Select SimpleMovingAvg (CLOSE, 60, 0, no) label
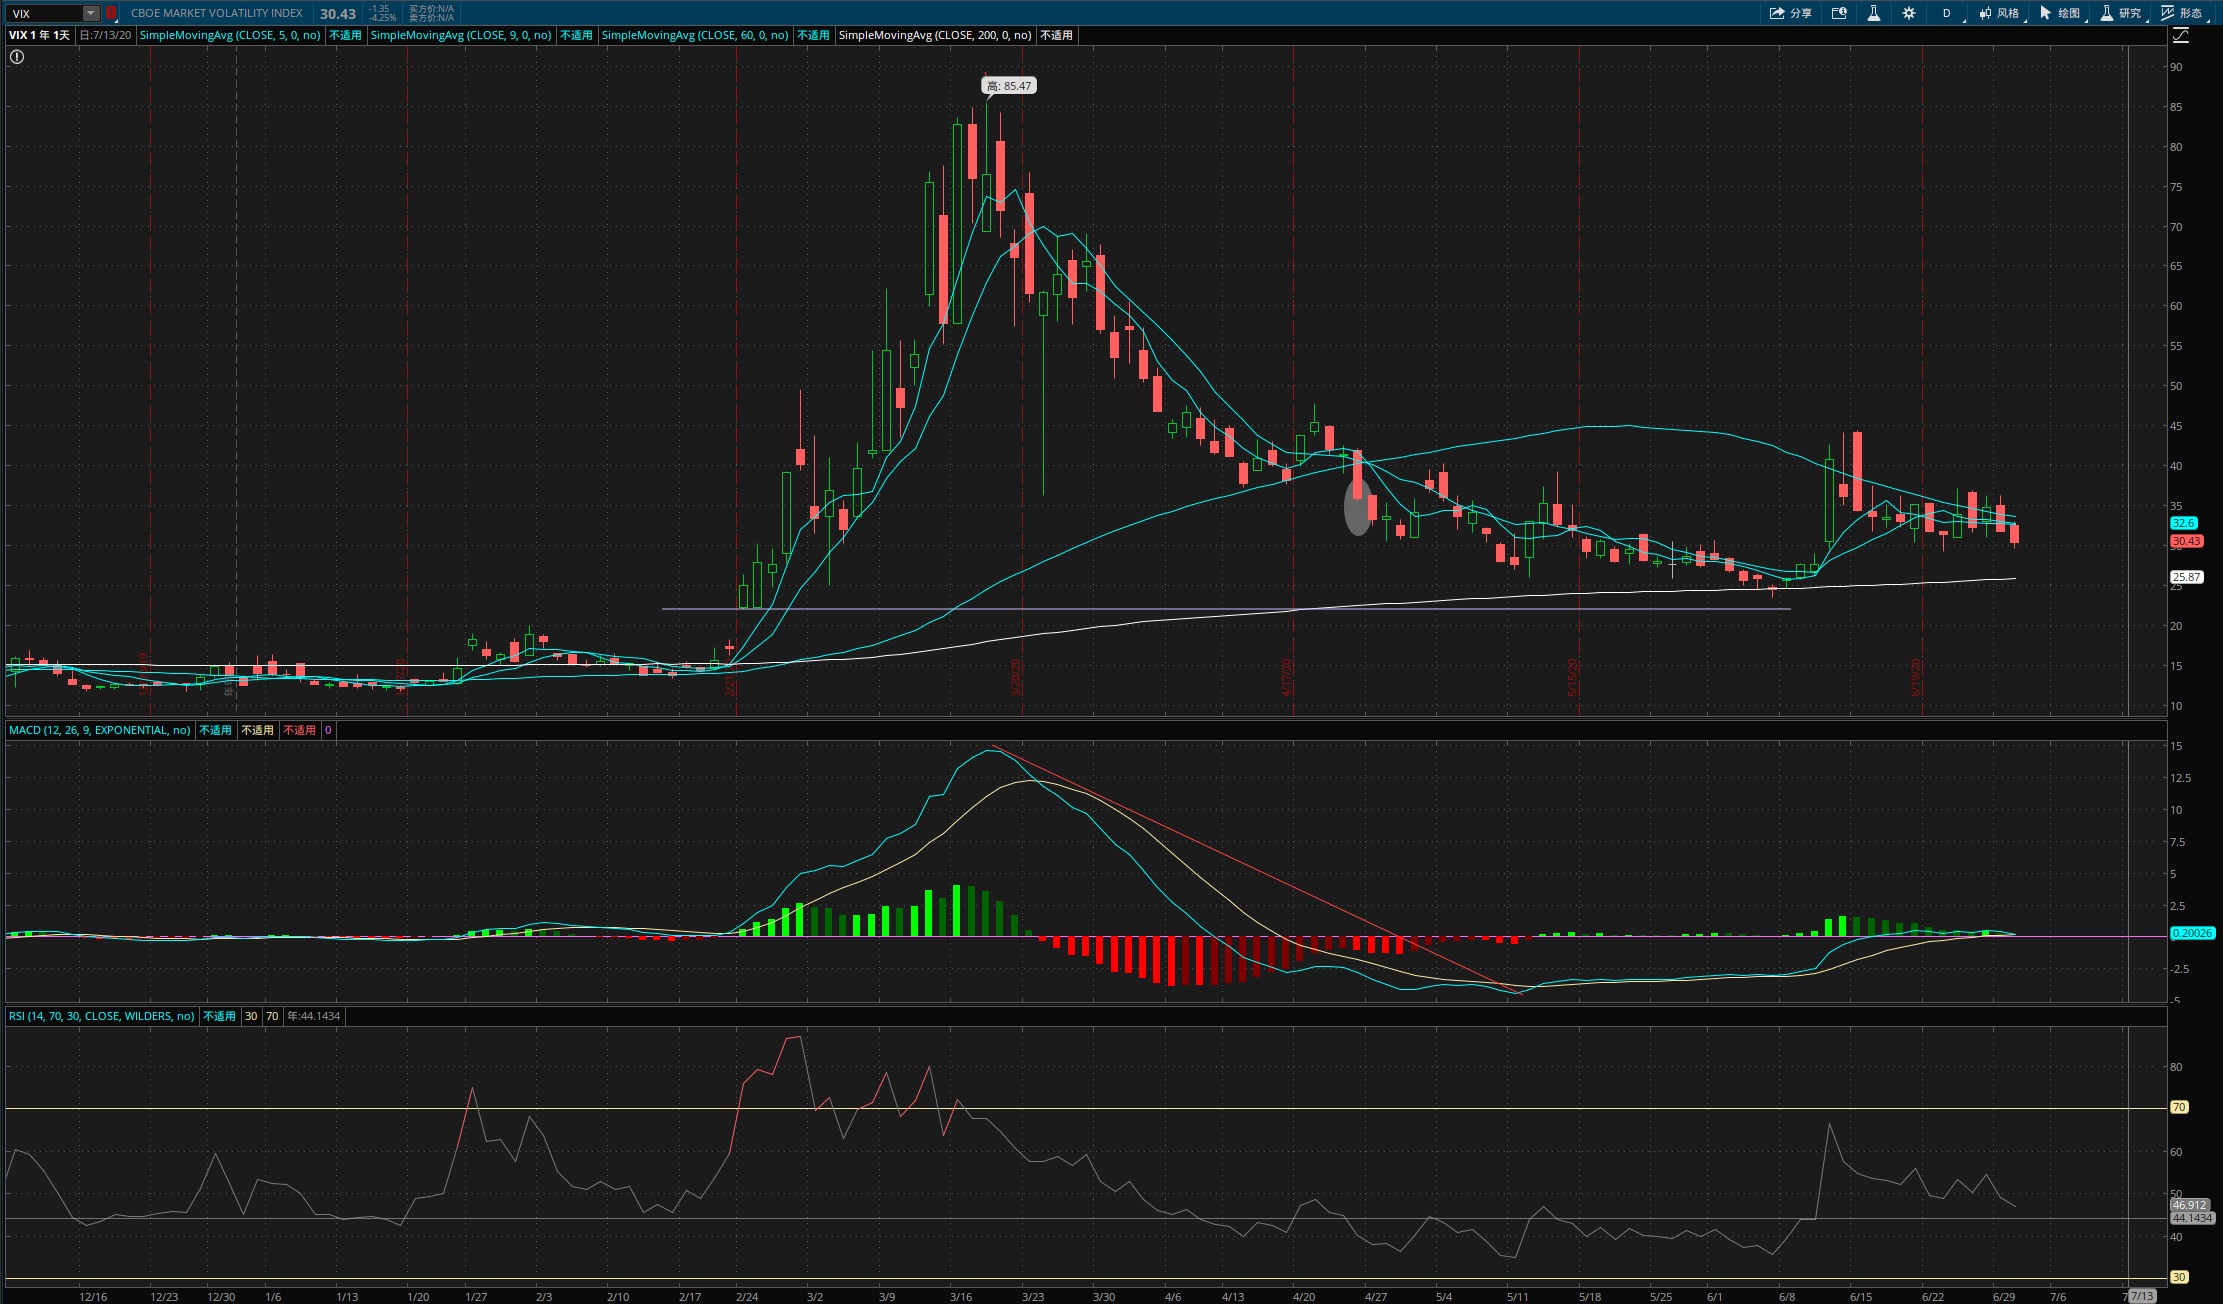 [x=695, y=35]
